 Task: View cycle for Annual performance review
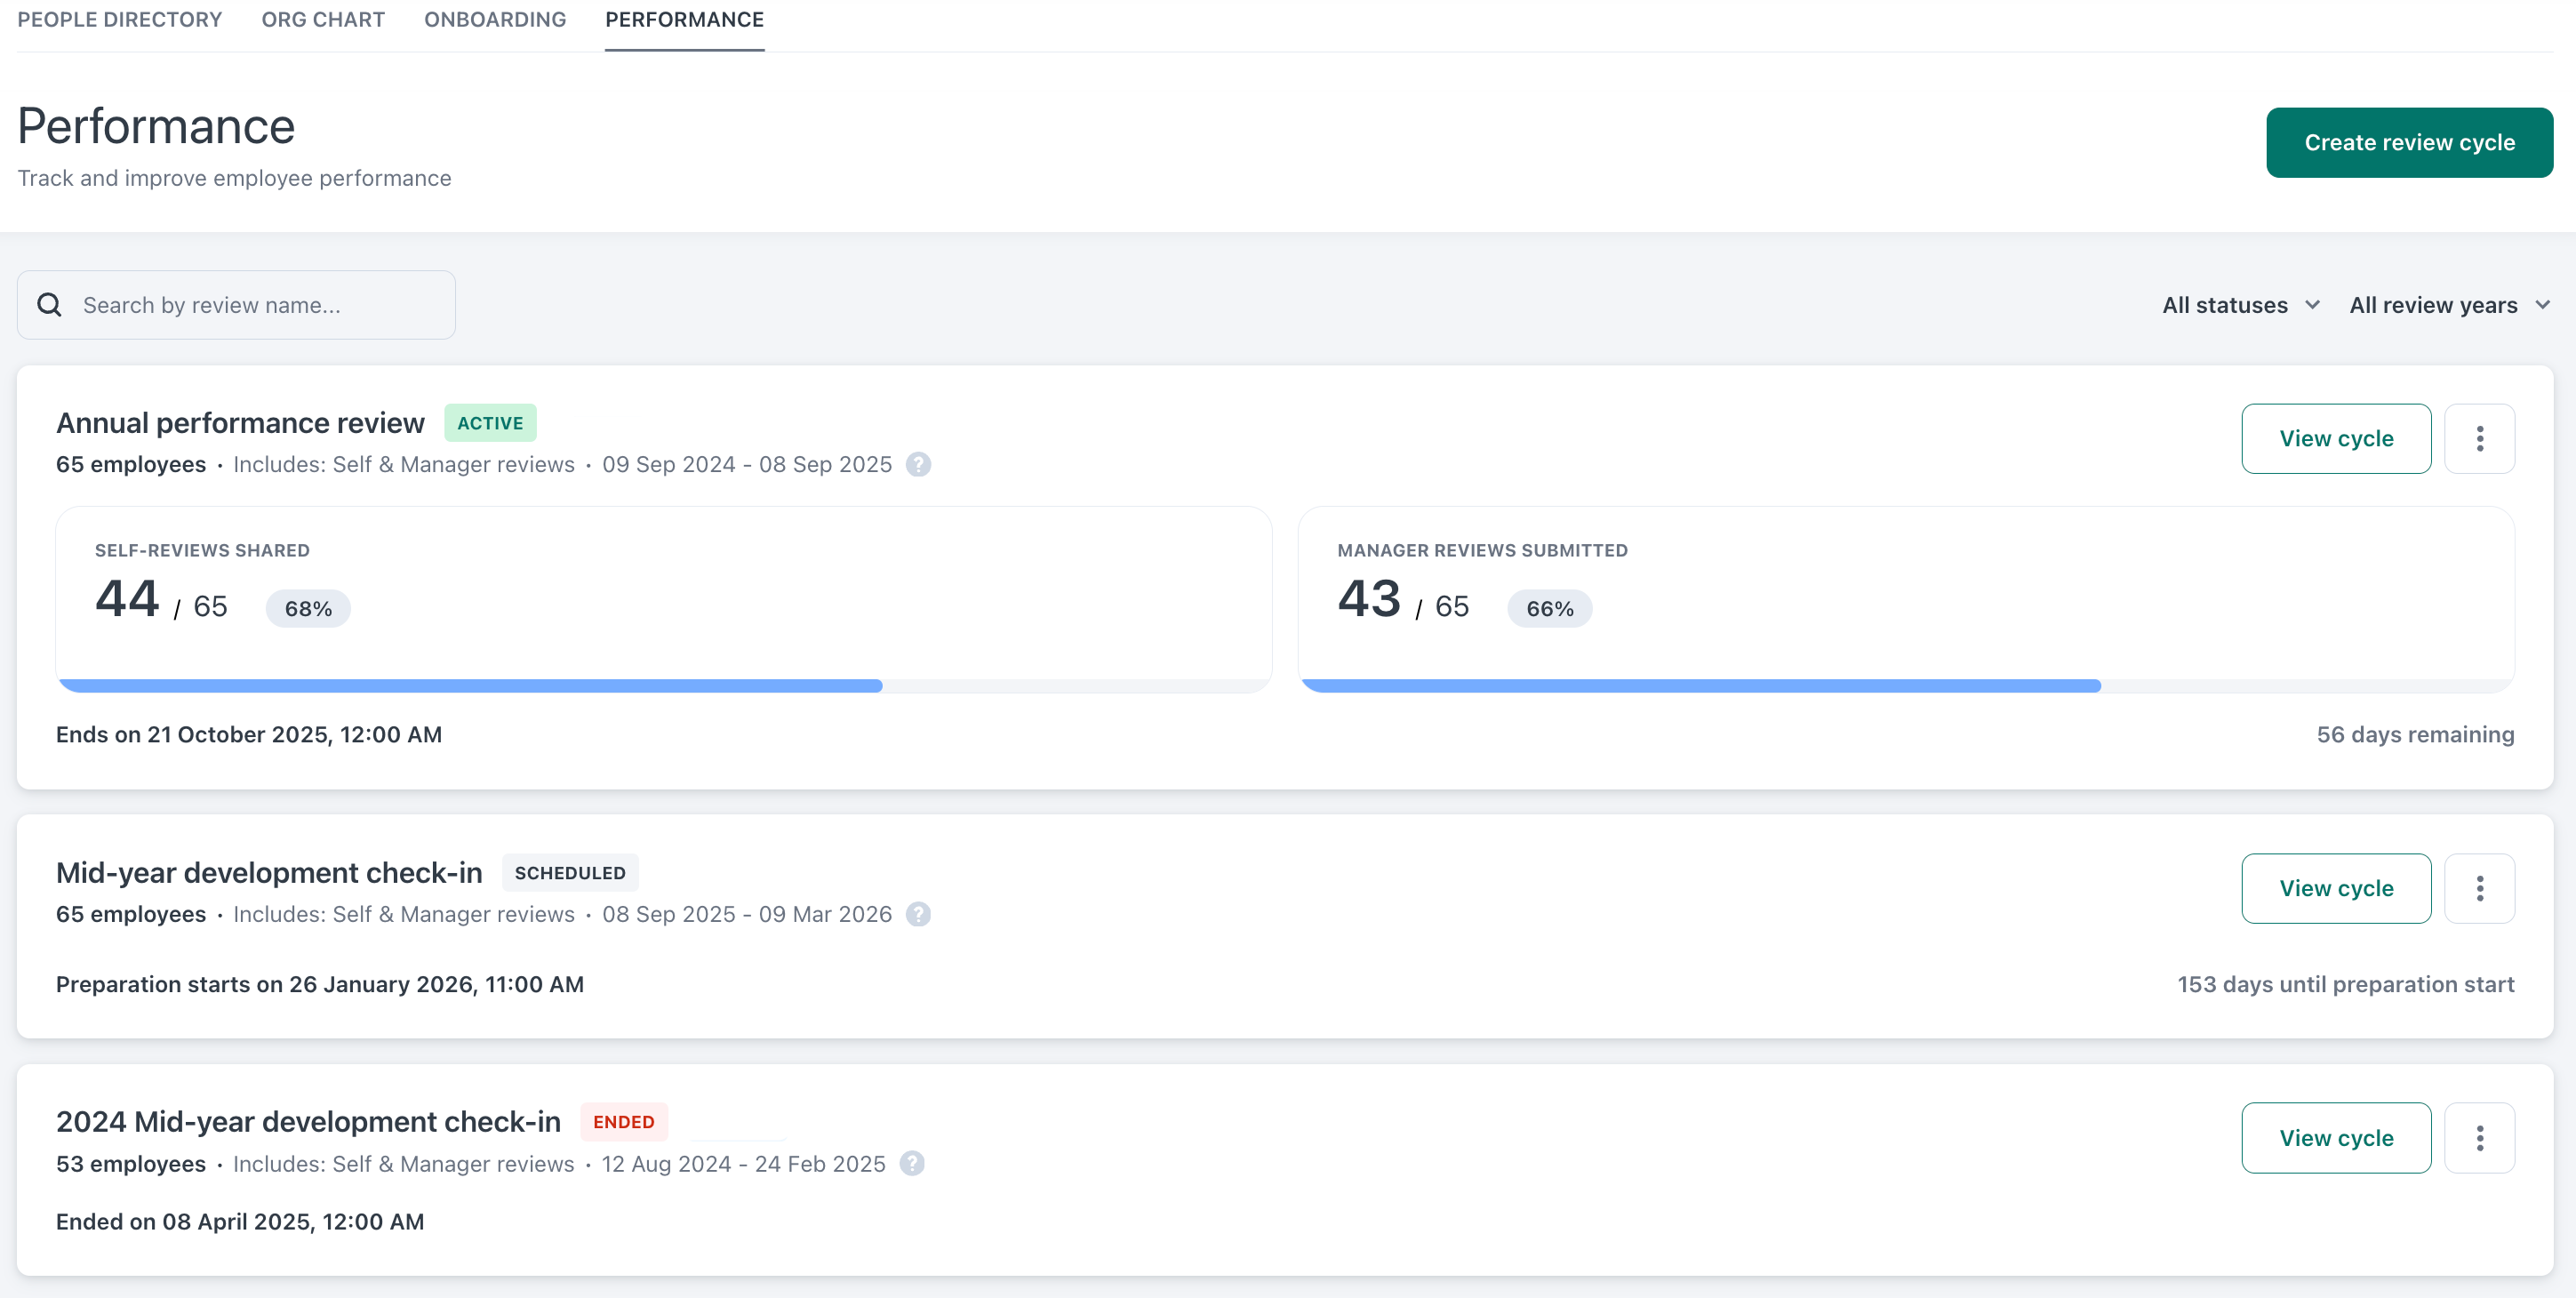coord(2336,439)
